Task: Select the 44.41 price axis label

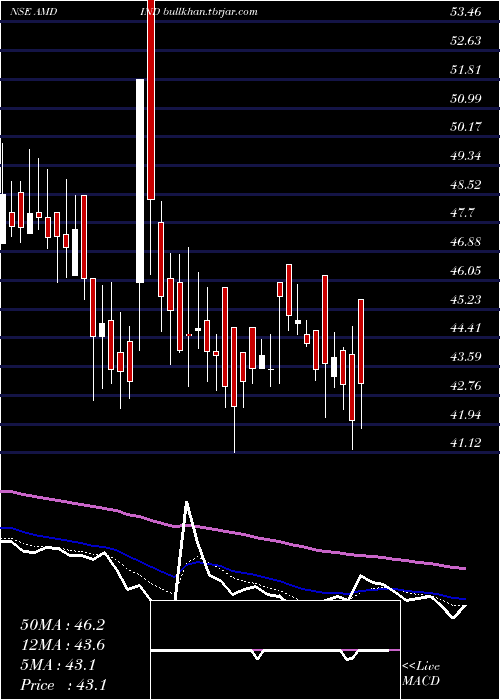Action: point(466,328)
